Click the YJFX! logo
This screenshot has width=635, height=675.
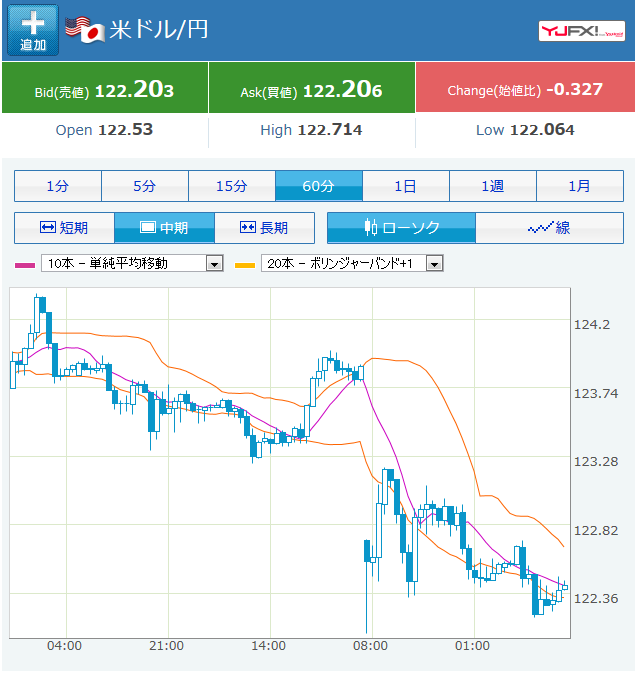click(x=581, y=31)
